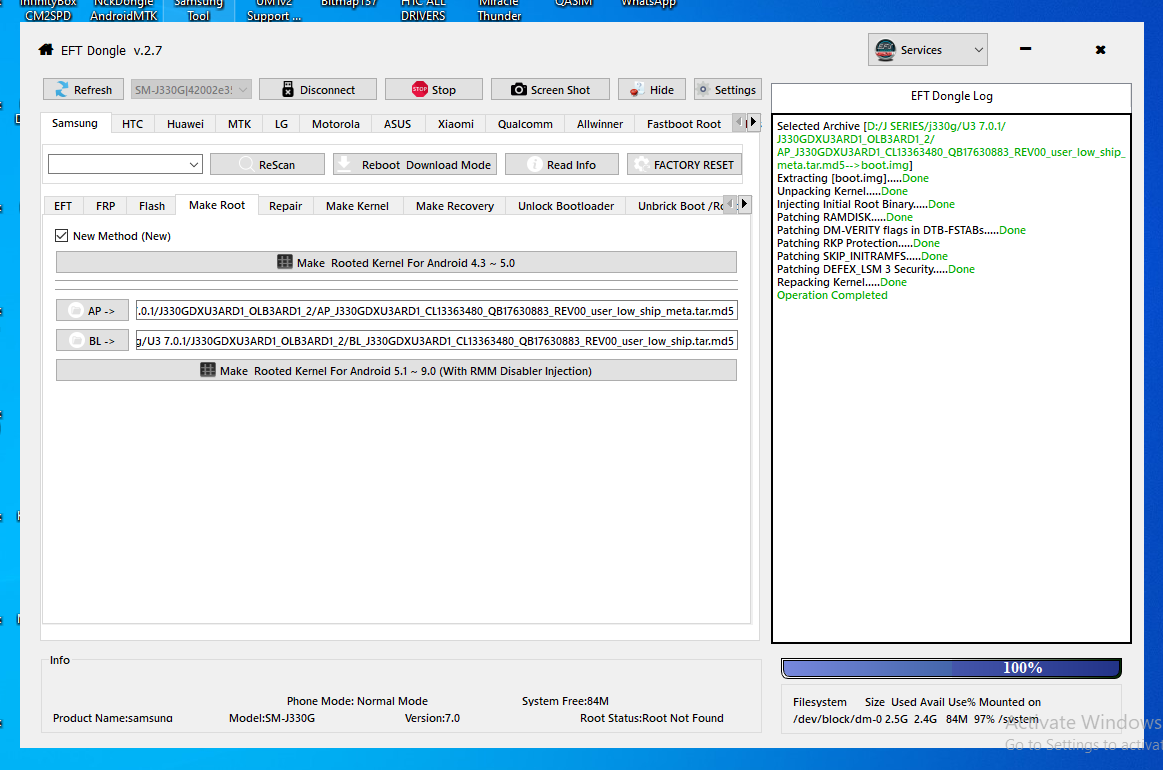Open the Unlock Bootloader tab
The width and height of the screenshot is (1163, 770).
point(566,205)
